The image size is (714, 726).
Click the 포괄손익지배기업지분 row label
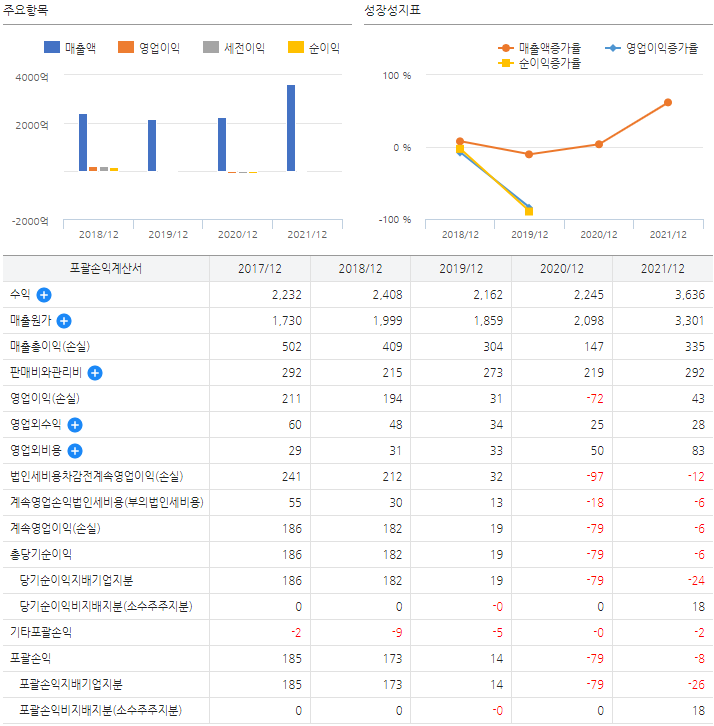pyautogui.click(x=71, y=684)
